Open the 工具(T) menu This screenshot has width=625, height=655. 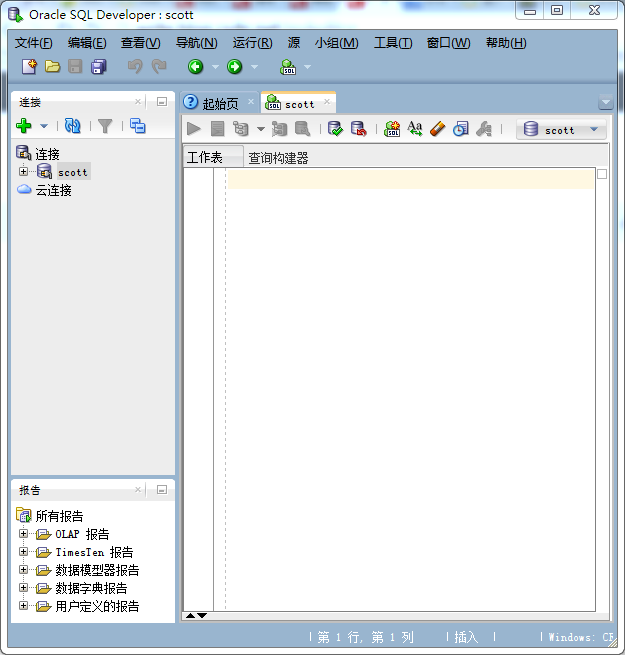(x=393, y=43)
